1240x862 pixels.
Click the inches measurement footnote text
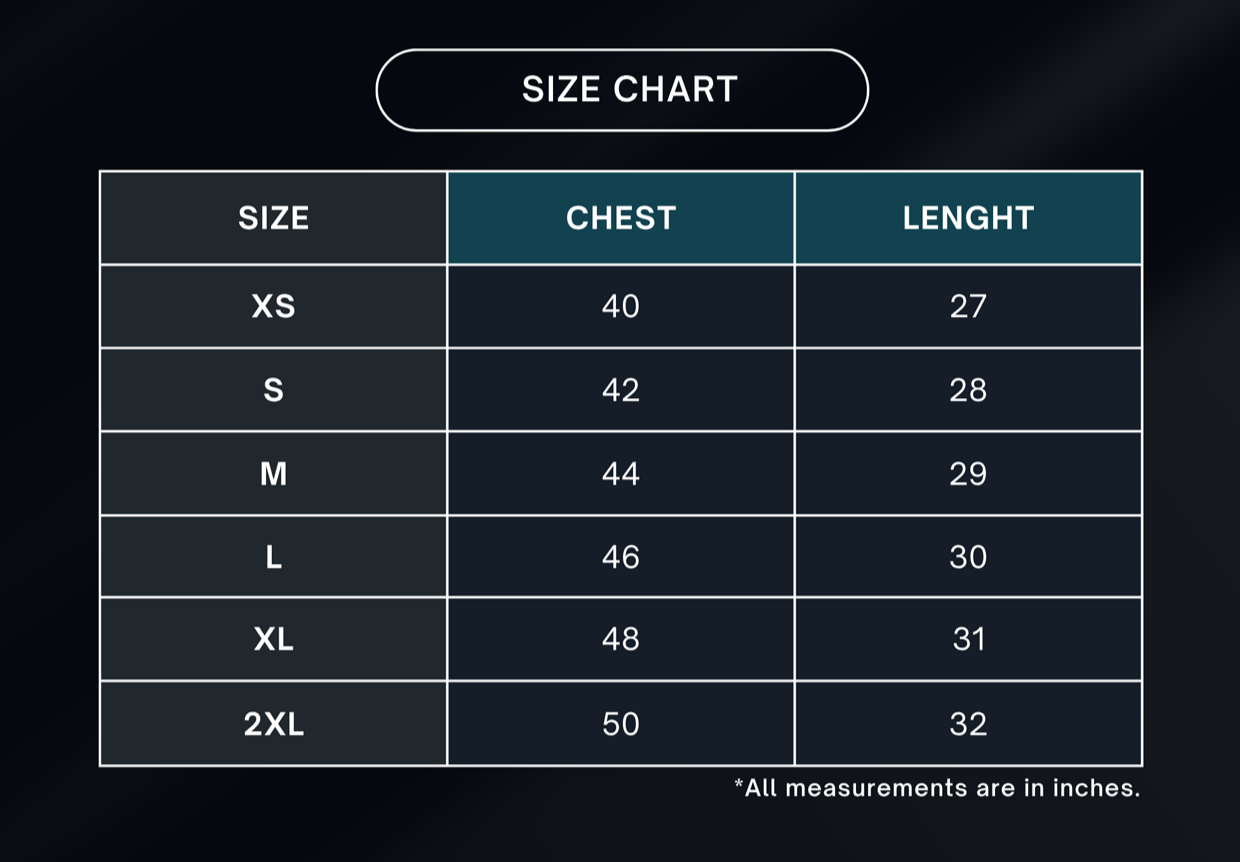click(x=937, y=788)
